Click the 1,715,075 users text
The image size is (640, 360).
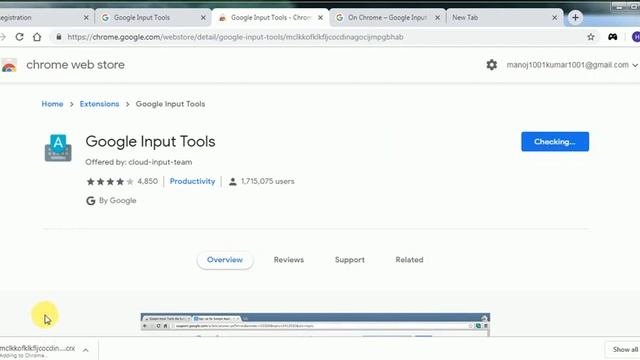[x=267, y=181]
